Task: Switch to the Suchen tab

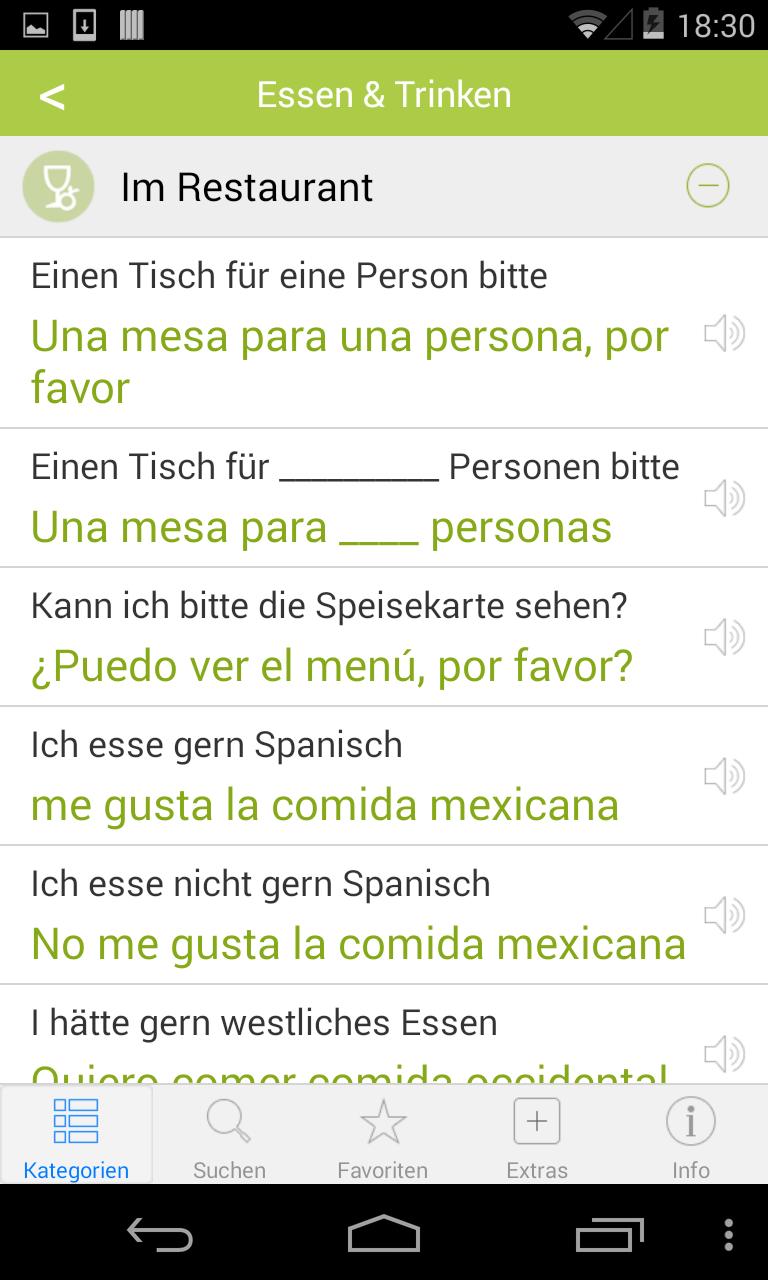Action: click(x=229, y=1135)
